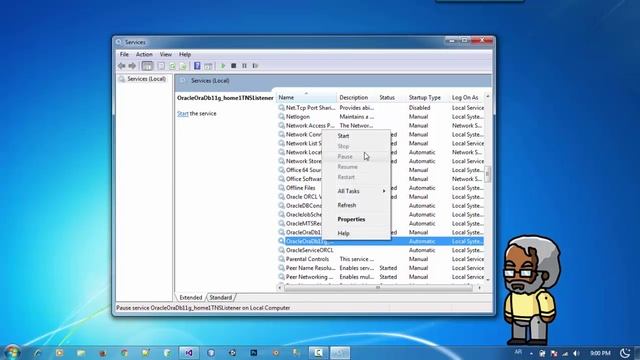Click gear icon of Parental Controls row
Viewport: 640px width, 360px height.
coord(282,259)
